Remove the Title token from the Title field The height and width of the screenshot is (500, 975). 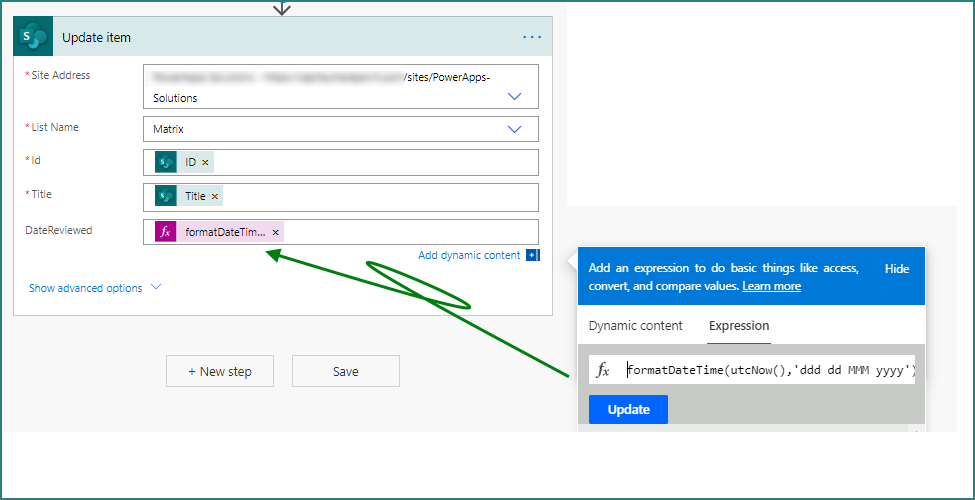pyautogui.click(x=215, y=197)
